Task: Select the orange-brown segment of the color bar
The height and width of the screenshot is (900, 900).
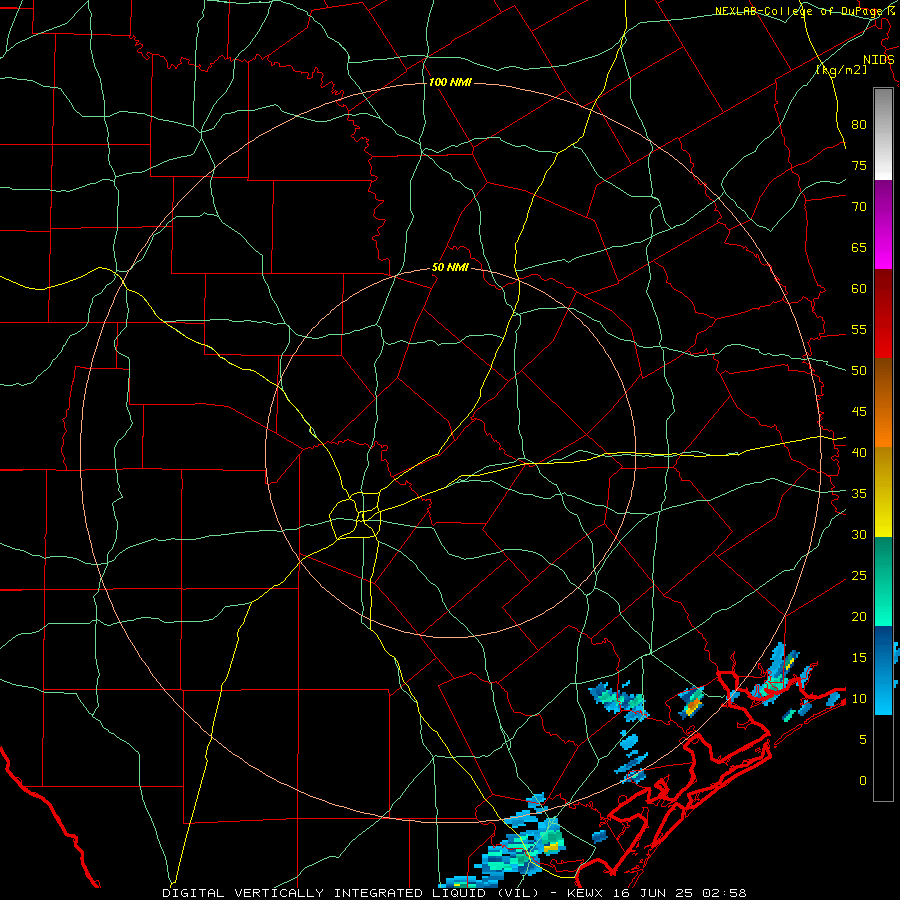Action: tap(883, 402)
